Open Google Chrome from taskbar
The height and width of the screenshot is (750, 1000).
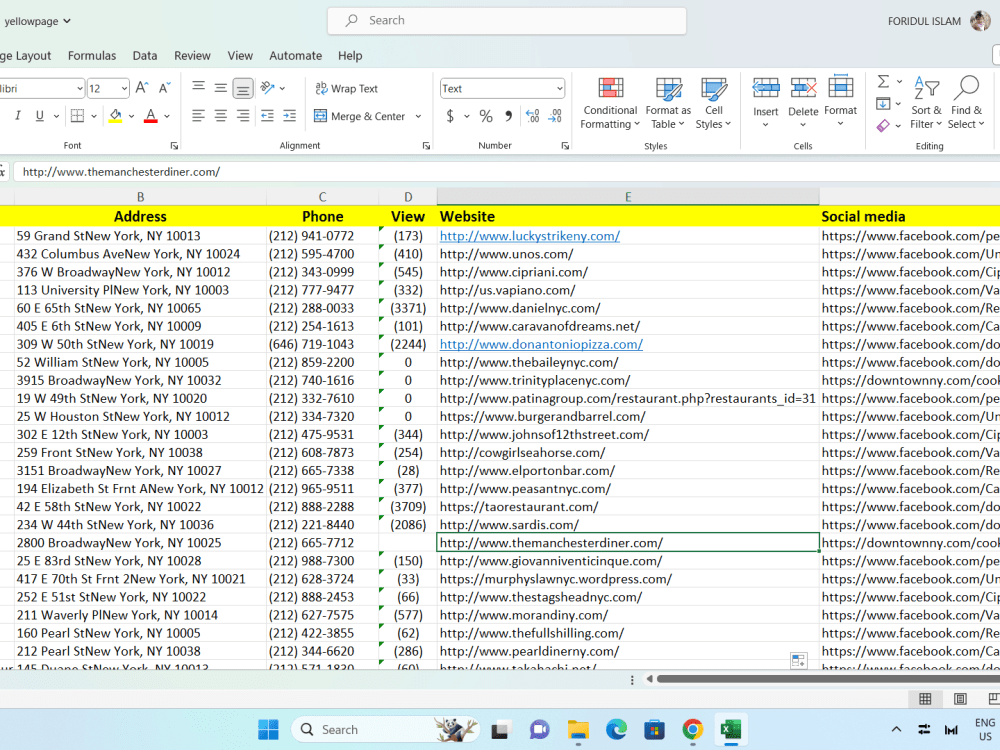click(692, 730)
